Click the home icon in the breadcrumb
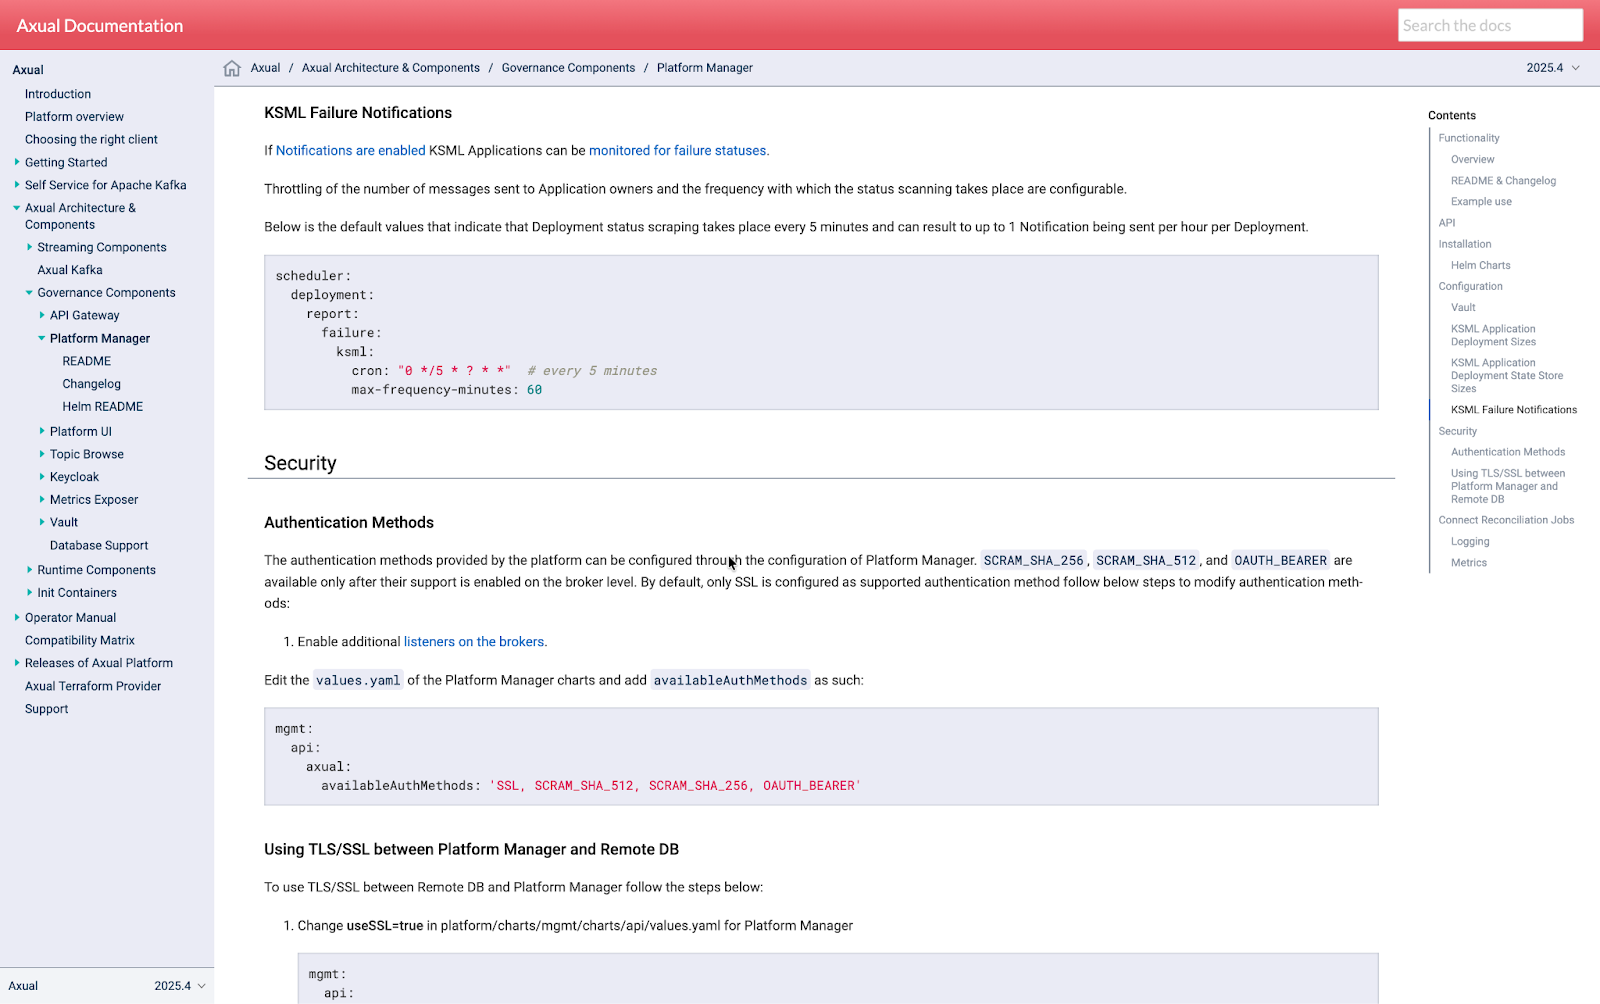 point(232,68)
